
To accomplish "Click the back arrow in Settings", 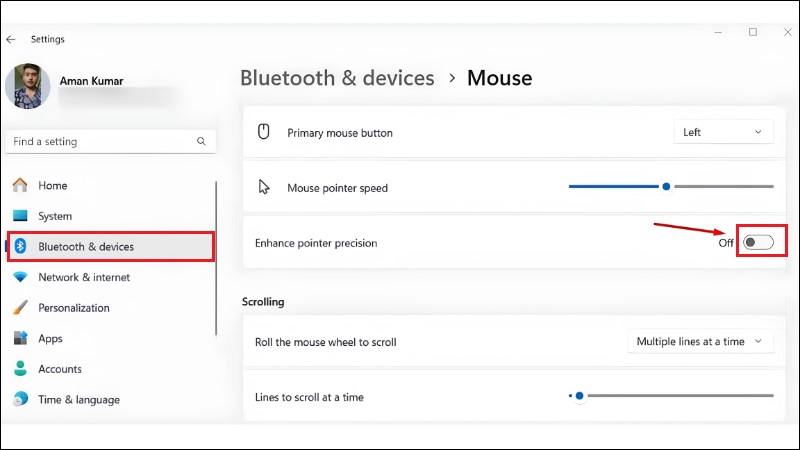I will [11, 39].
